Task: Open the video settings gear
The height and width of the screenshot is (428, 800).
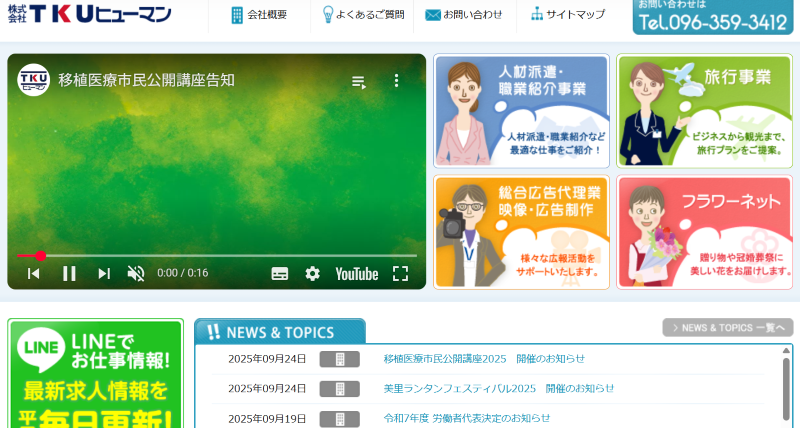Action: pos(312,274)
